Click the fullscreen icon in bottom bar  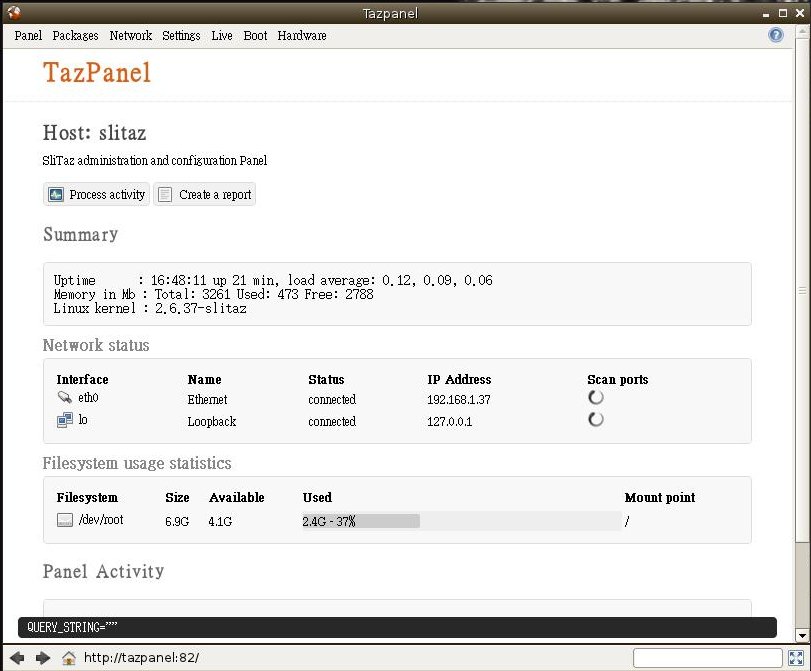[x=795, y=657]
